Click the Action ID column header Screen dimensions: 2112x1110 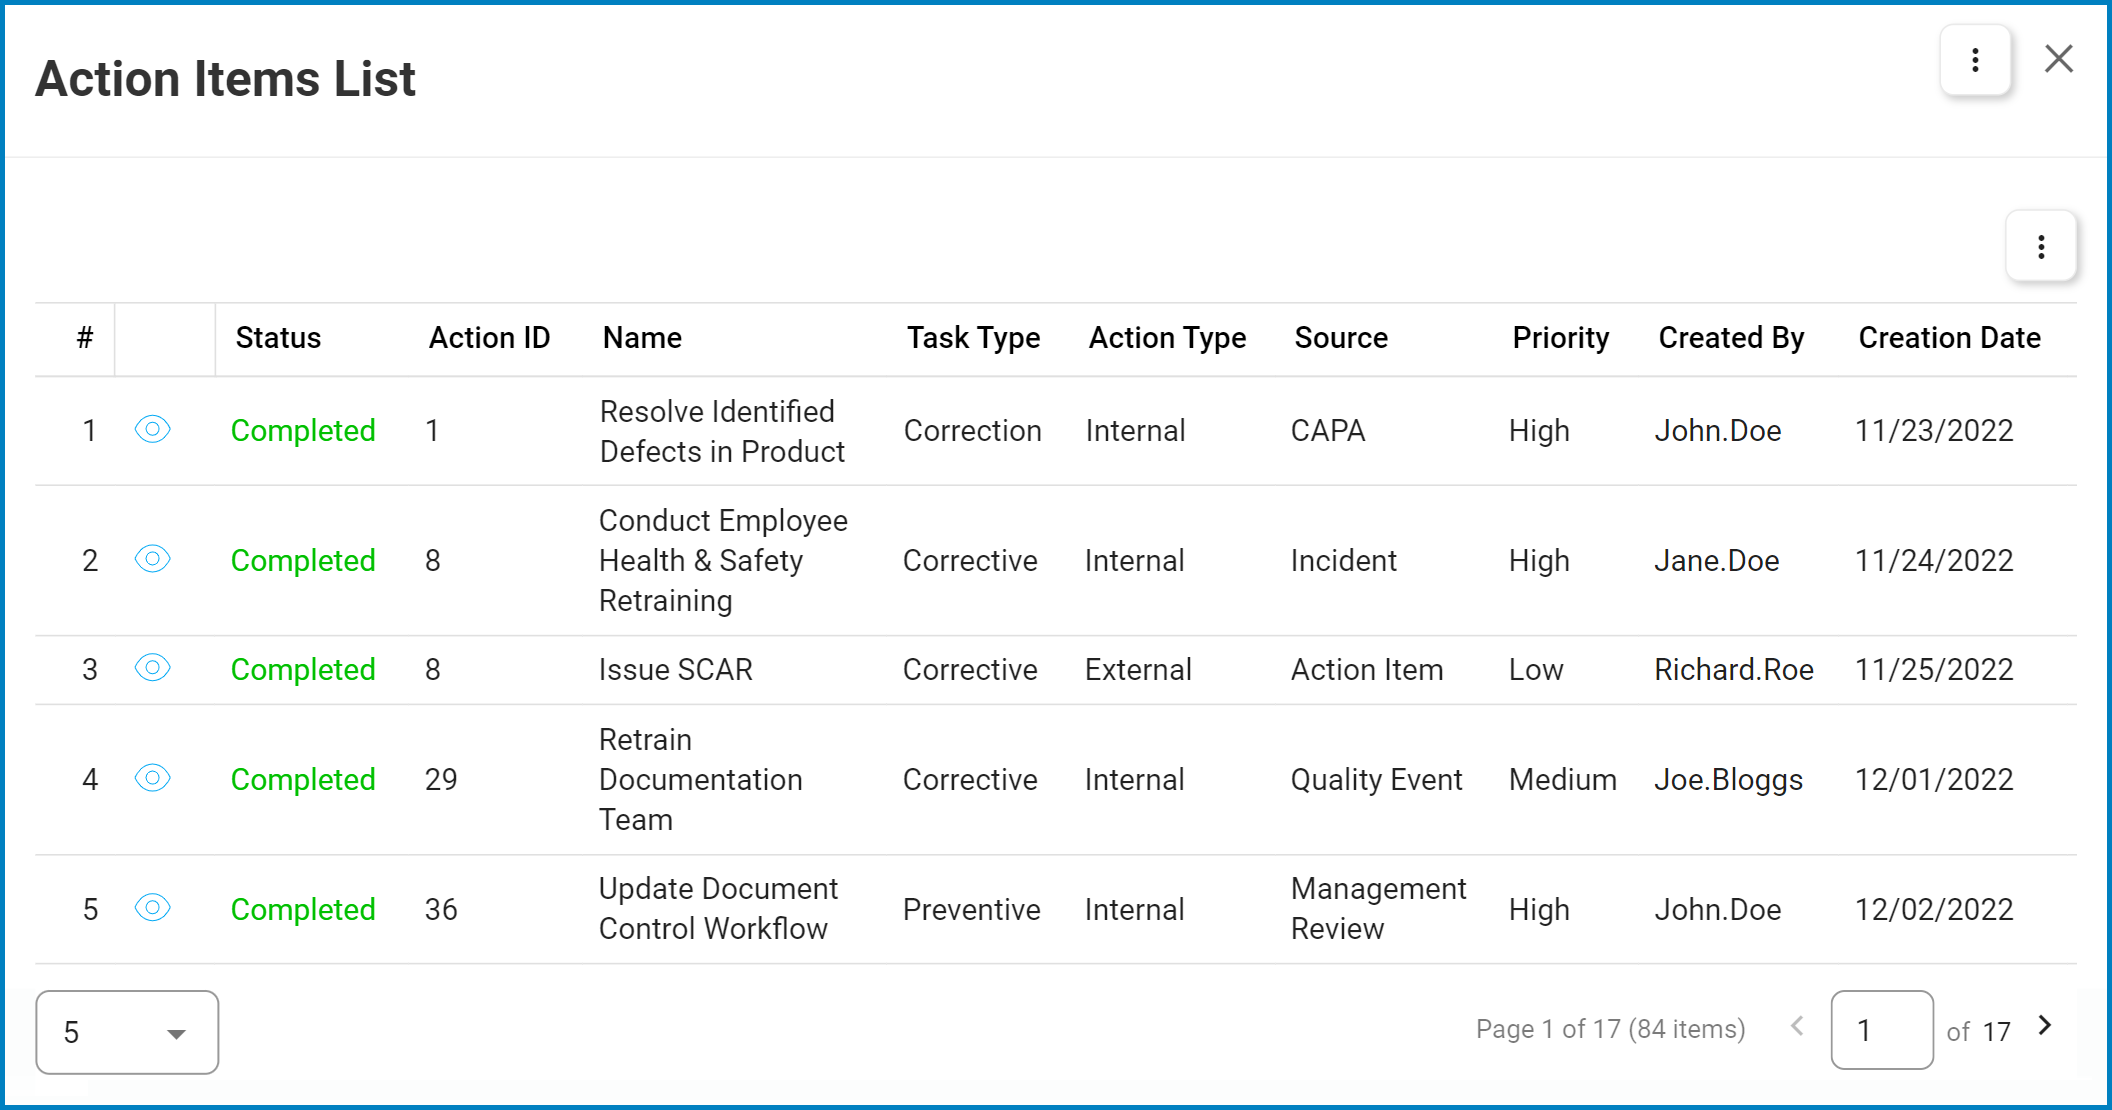point(489,338)
